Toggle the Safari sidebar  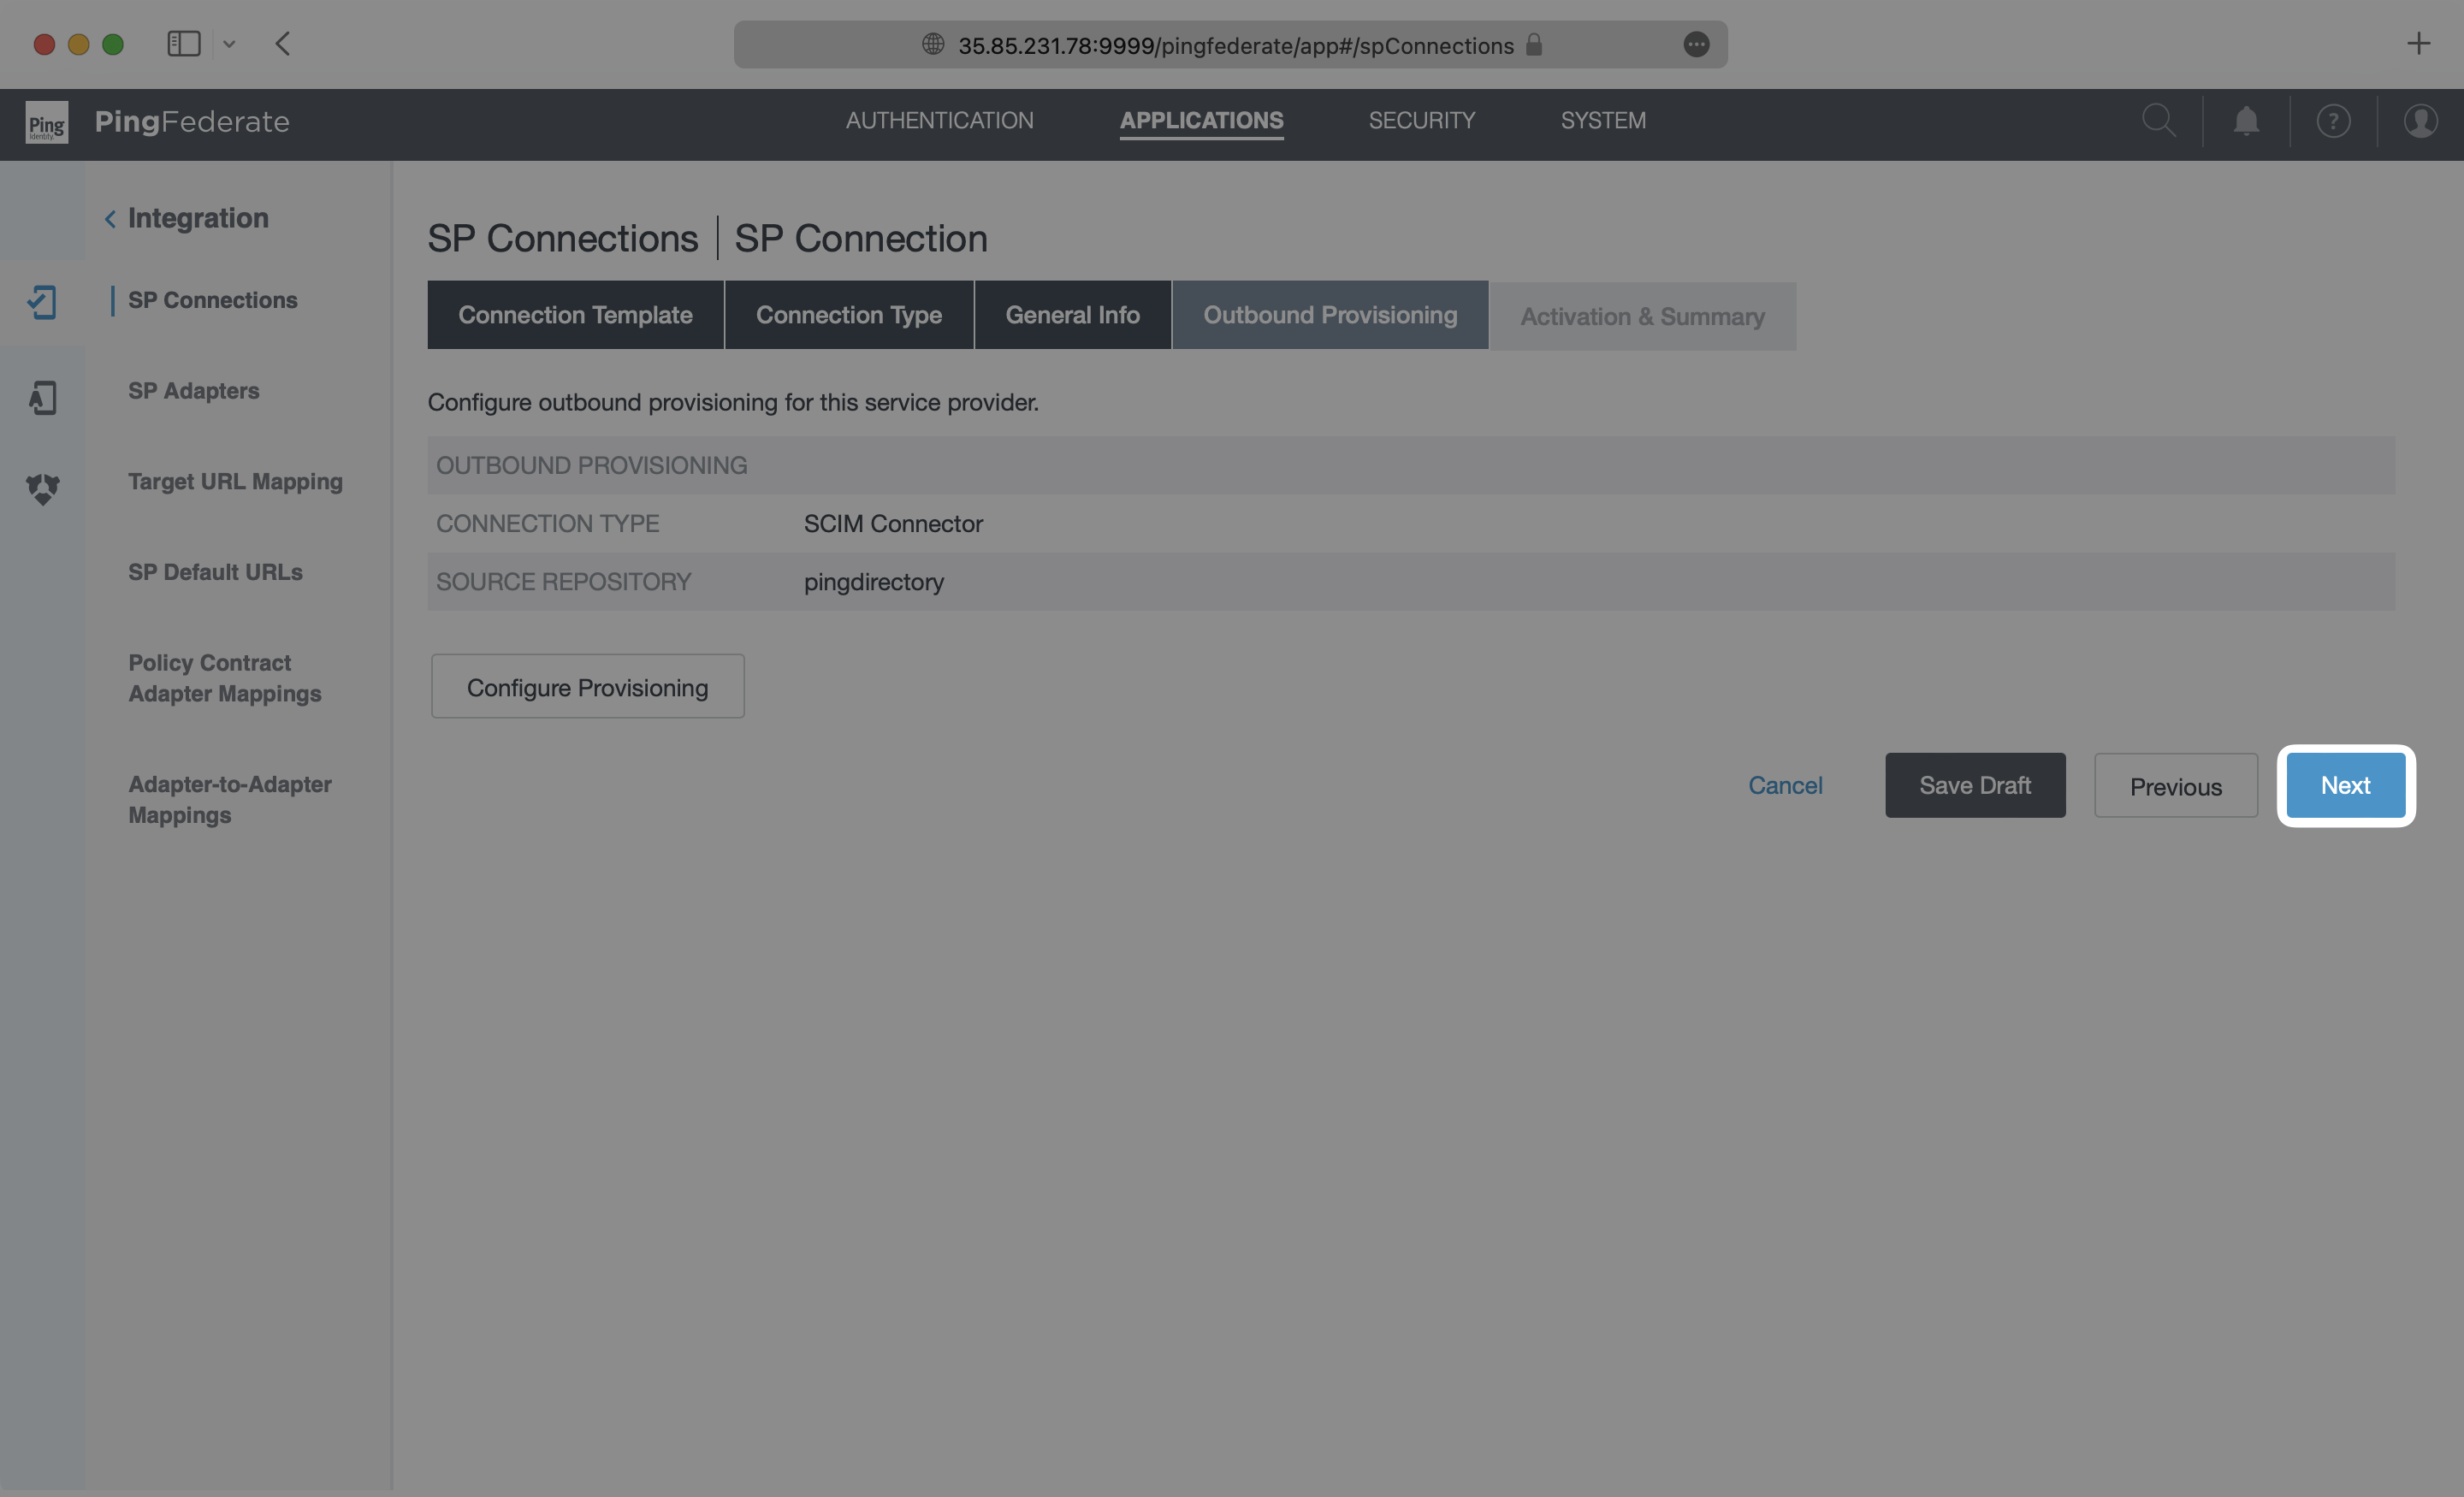click(184, 43)
